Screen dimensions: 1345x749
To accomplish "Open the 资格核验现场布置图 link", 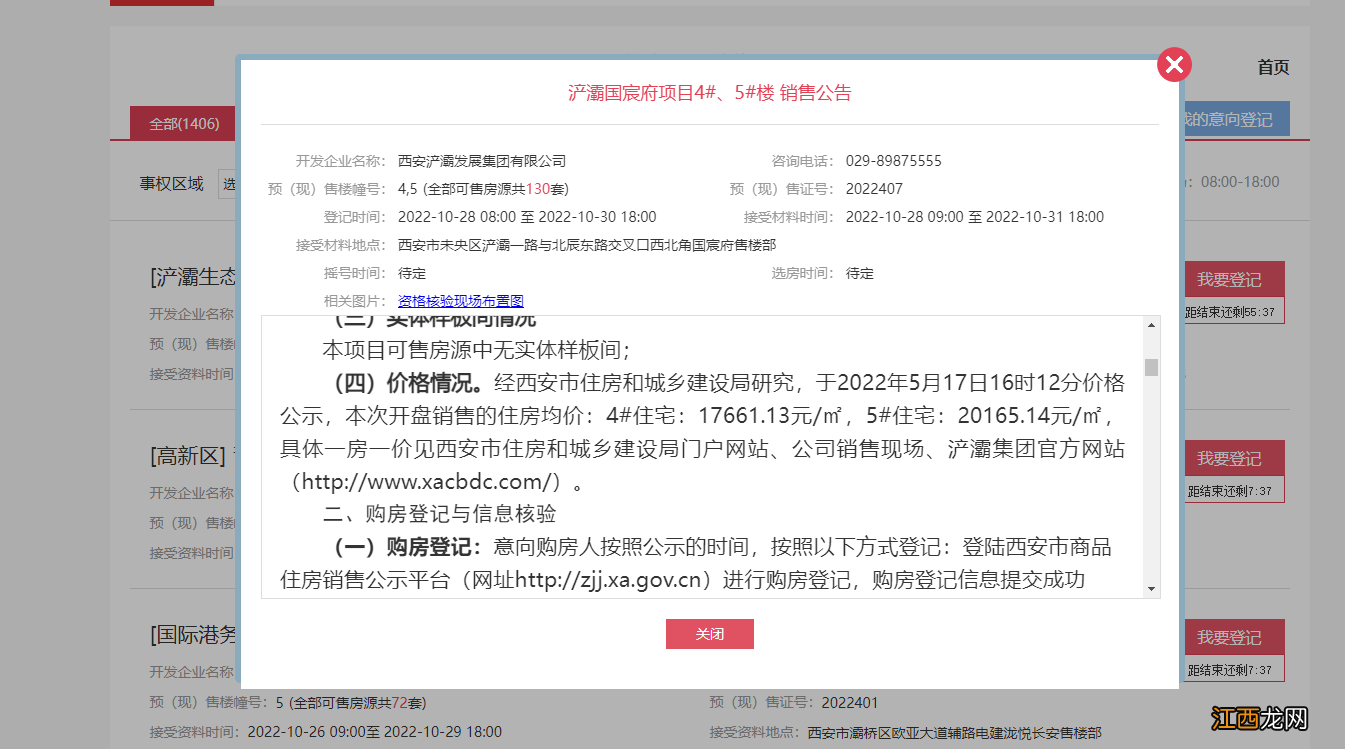I will tap(461, 301).
